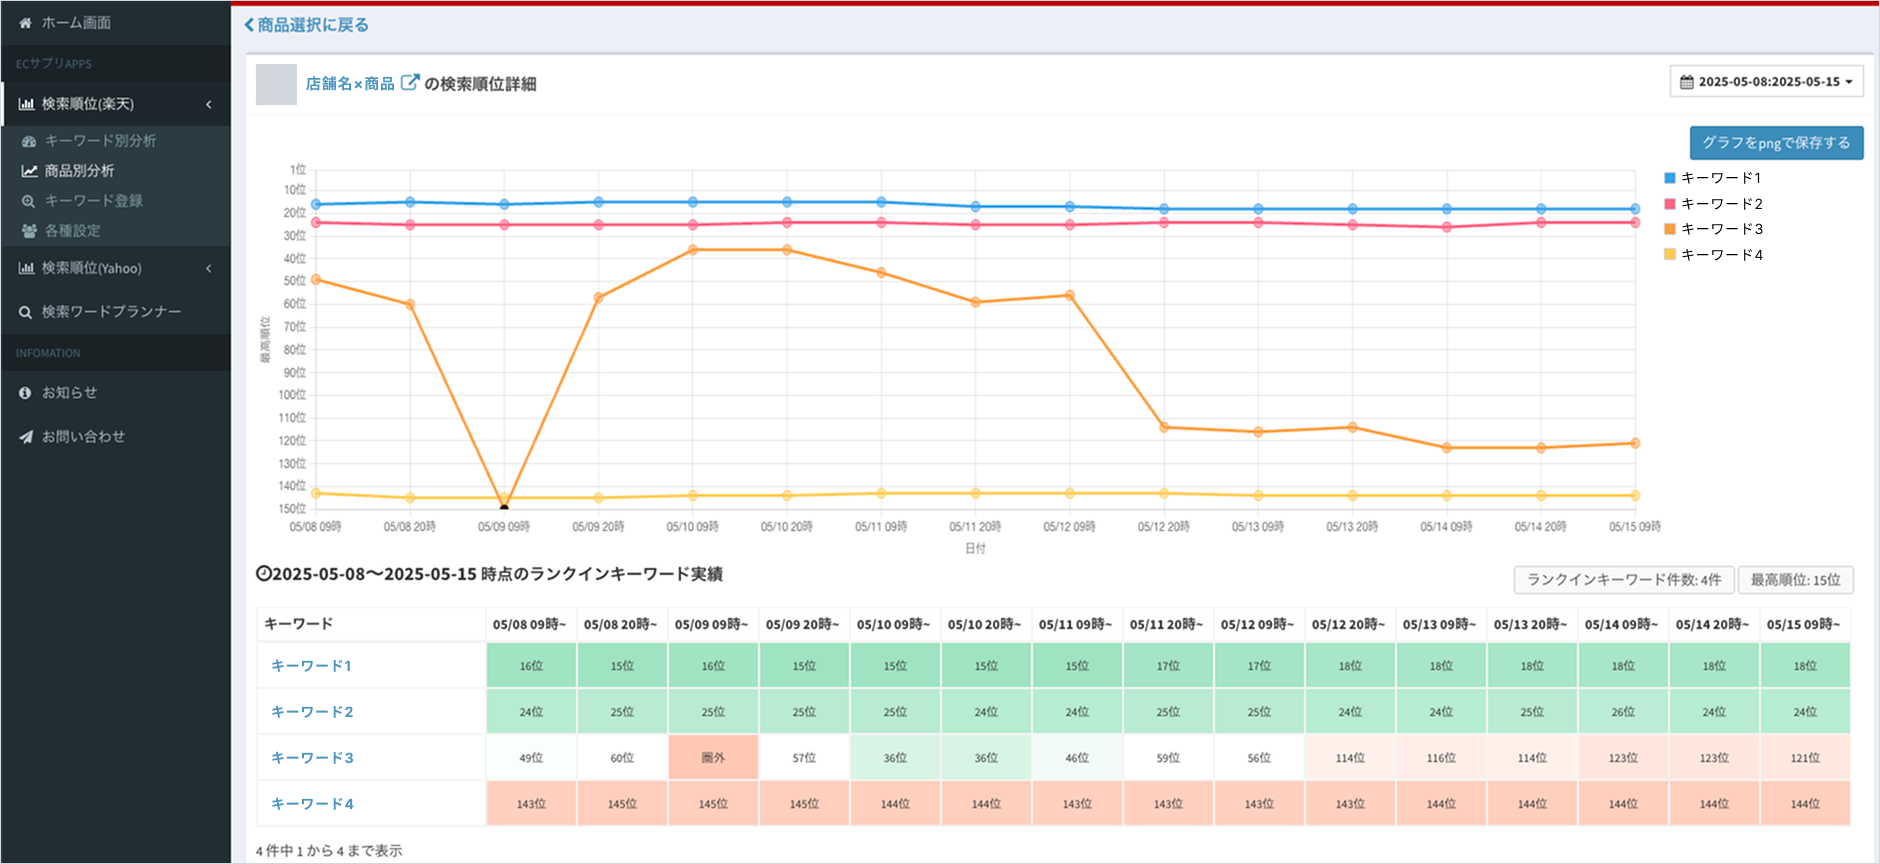The image size is (1880, 864).
Task: Toggle キーワード1 series in chart legend
Action: pos(1720,178)
